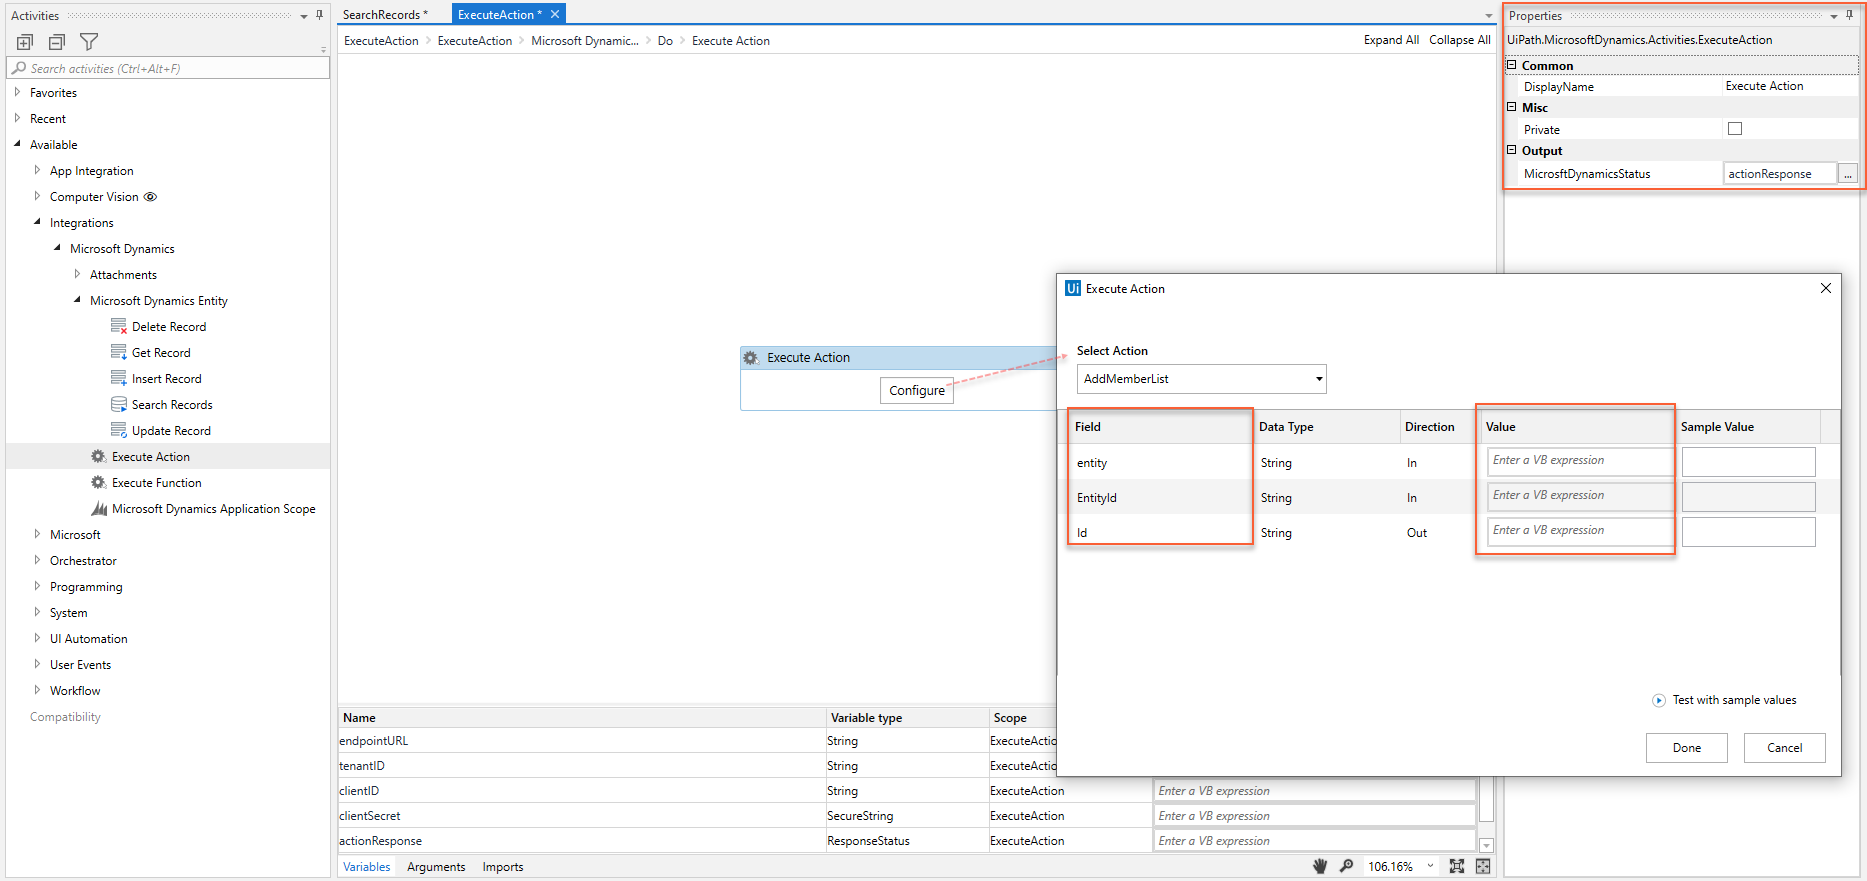Screen dimensions: 1867x881
Task: Expand the Recent node
Action: 17,118
